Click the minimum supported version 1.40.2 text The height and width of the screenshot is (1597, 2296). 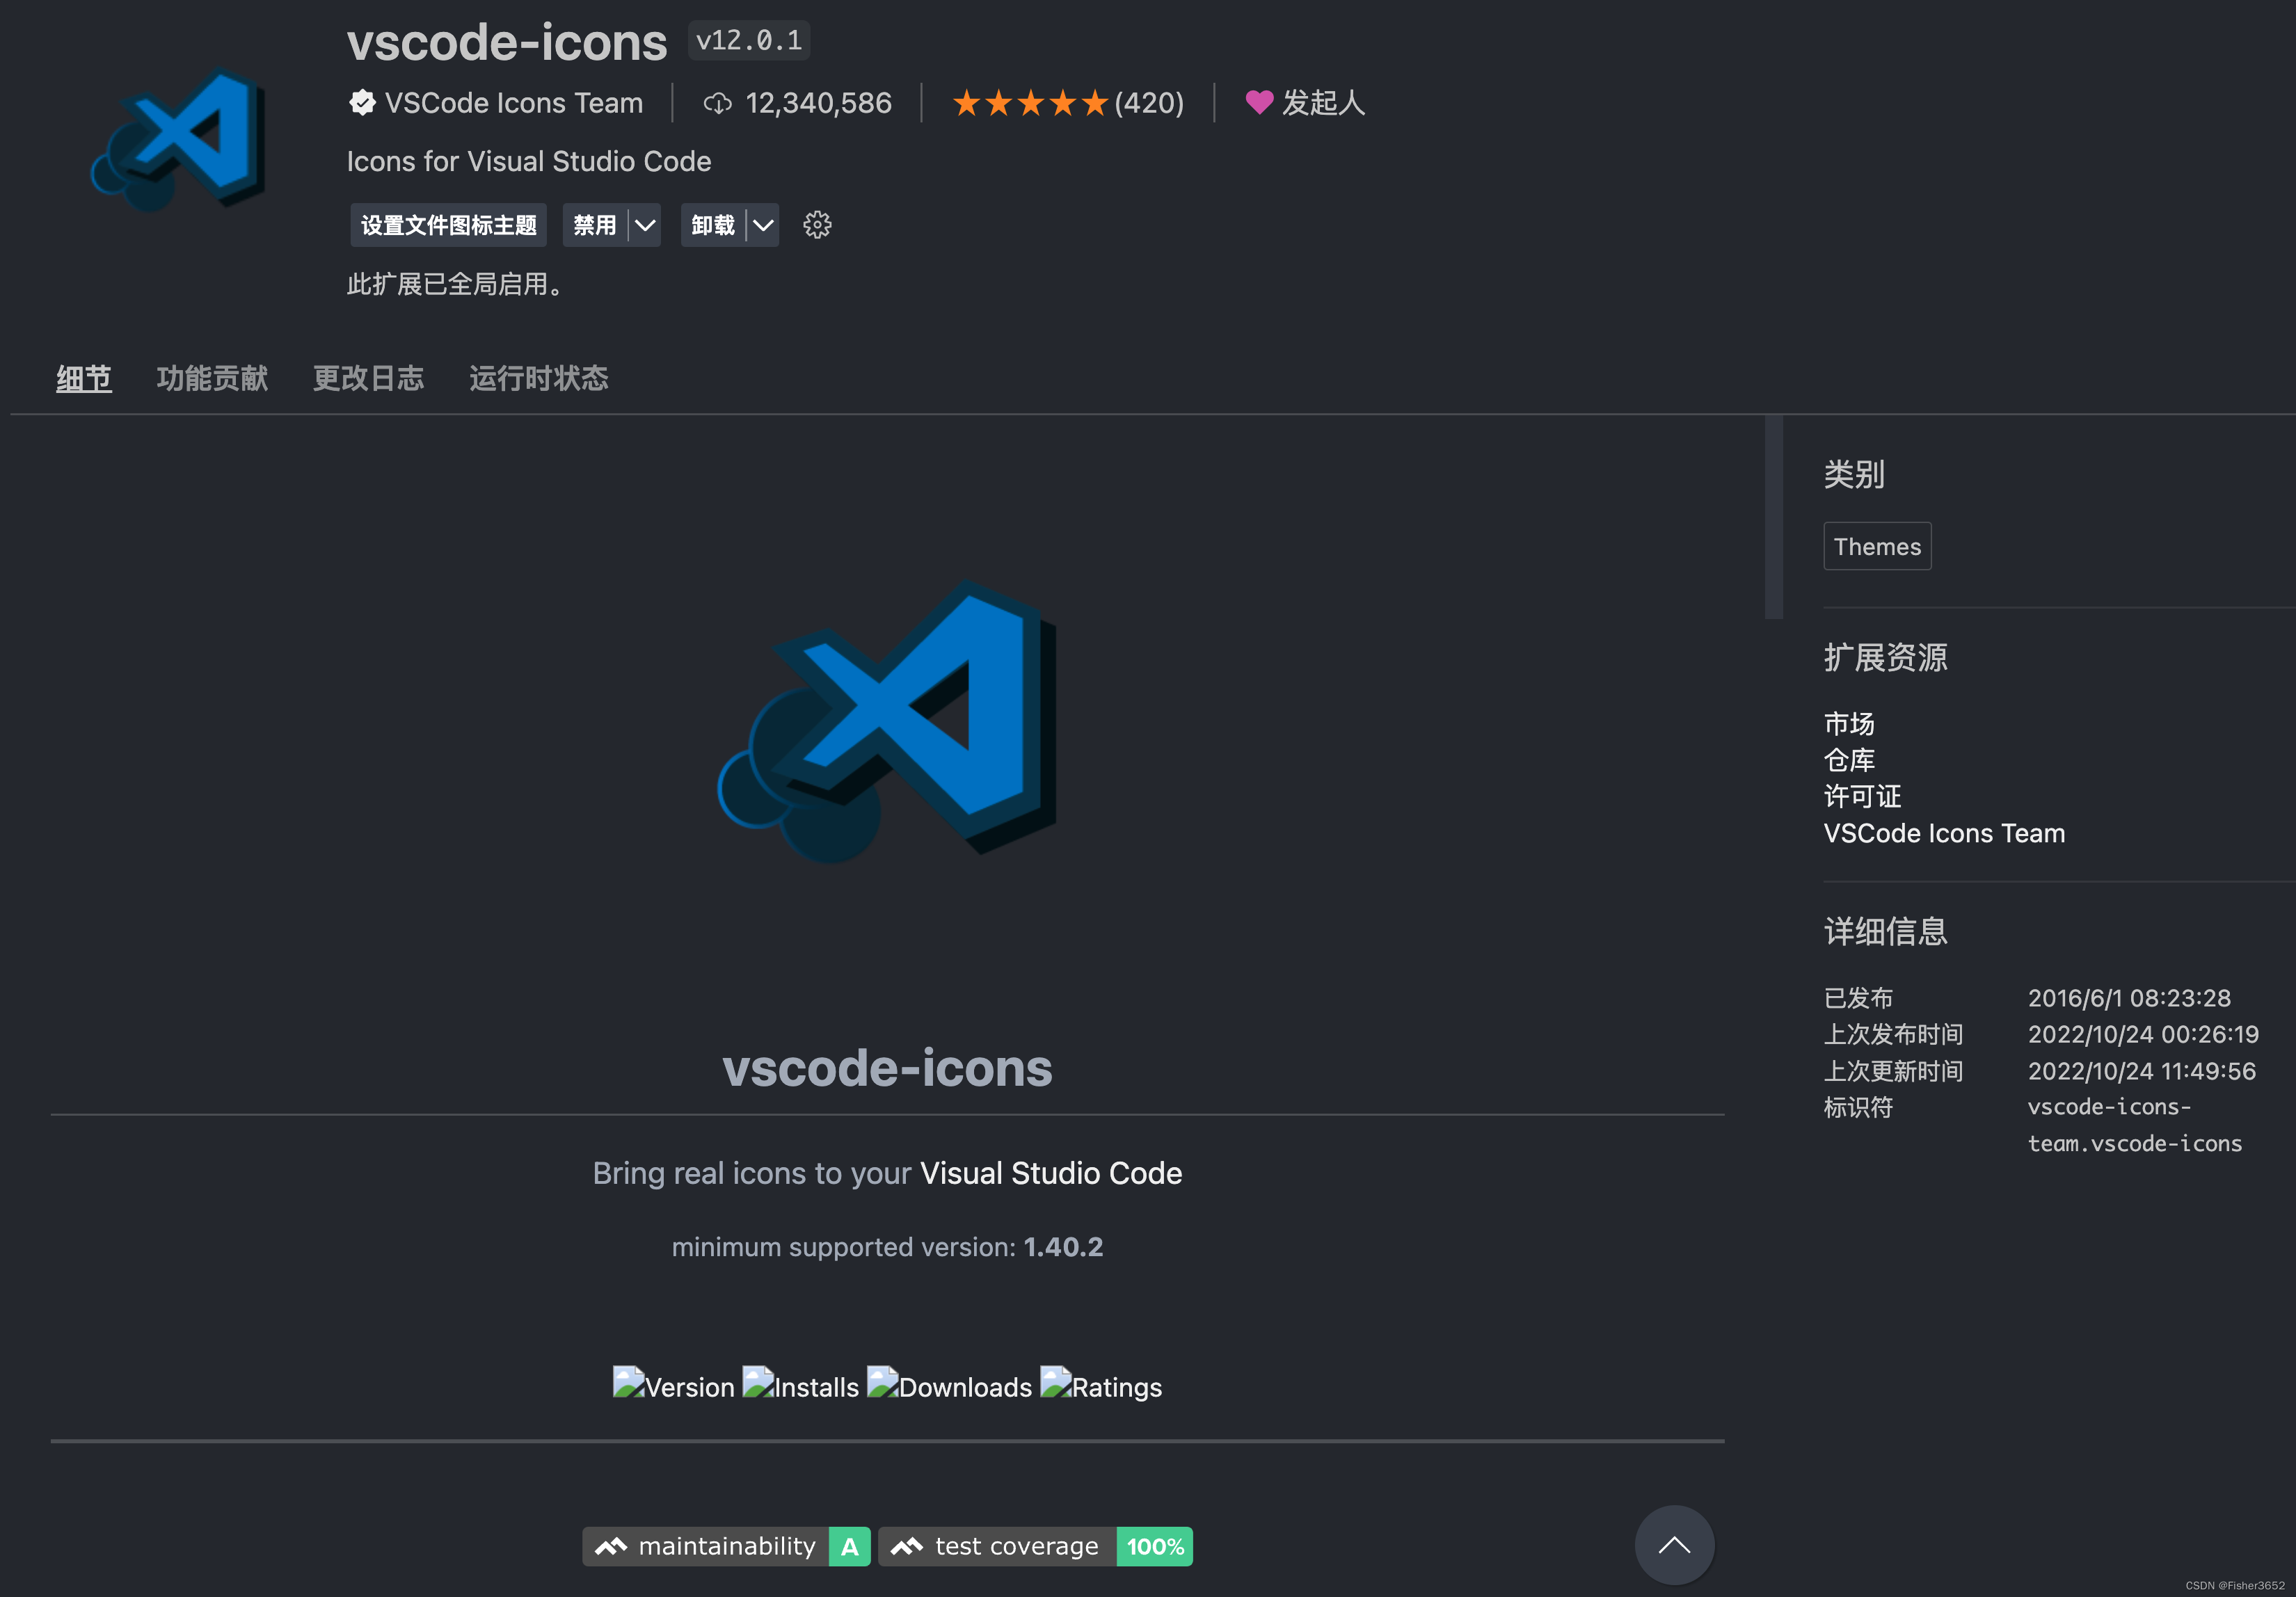(x=887, y=1247)
